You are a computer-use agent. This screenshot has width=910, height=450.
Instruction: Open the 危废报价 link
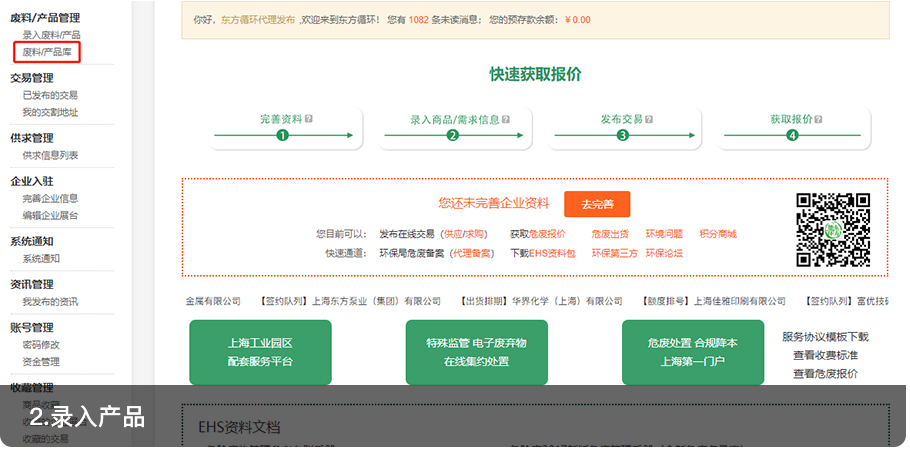[x=546, y=234]
